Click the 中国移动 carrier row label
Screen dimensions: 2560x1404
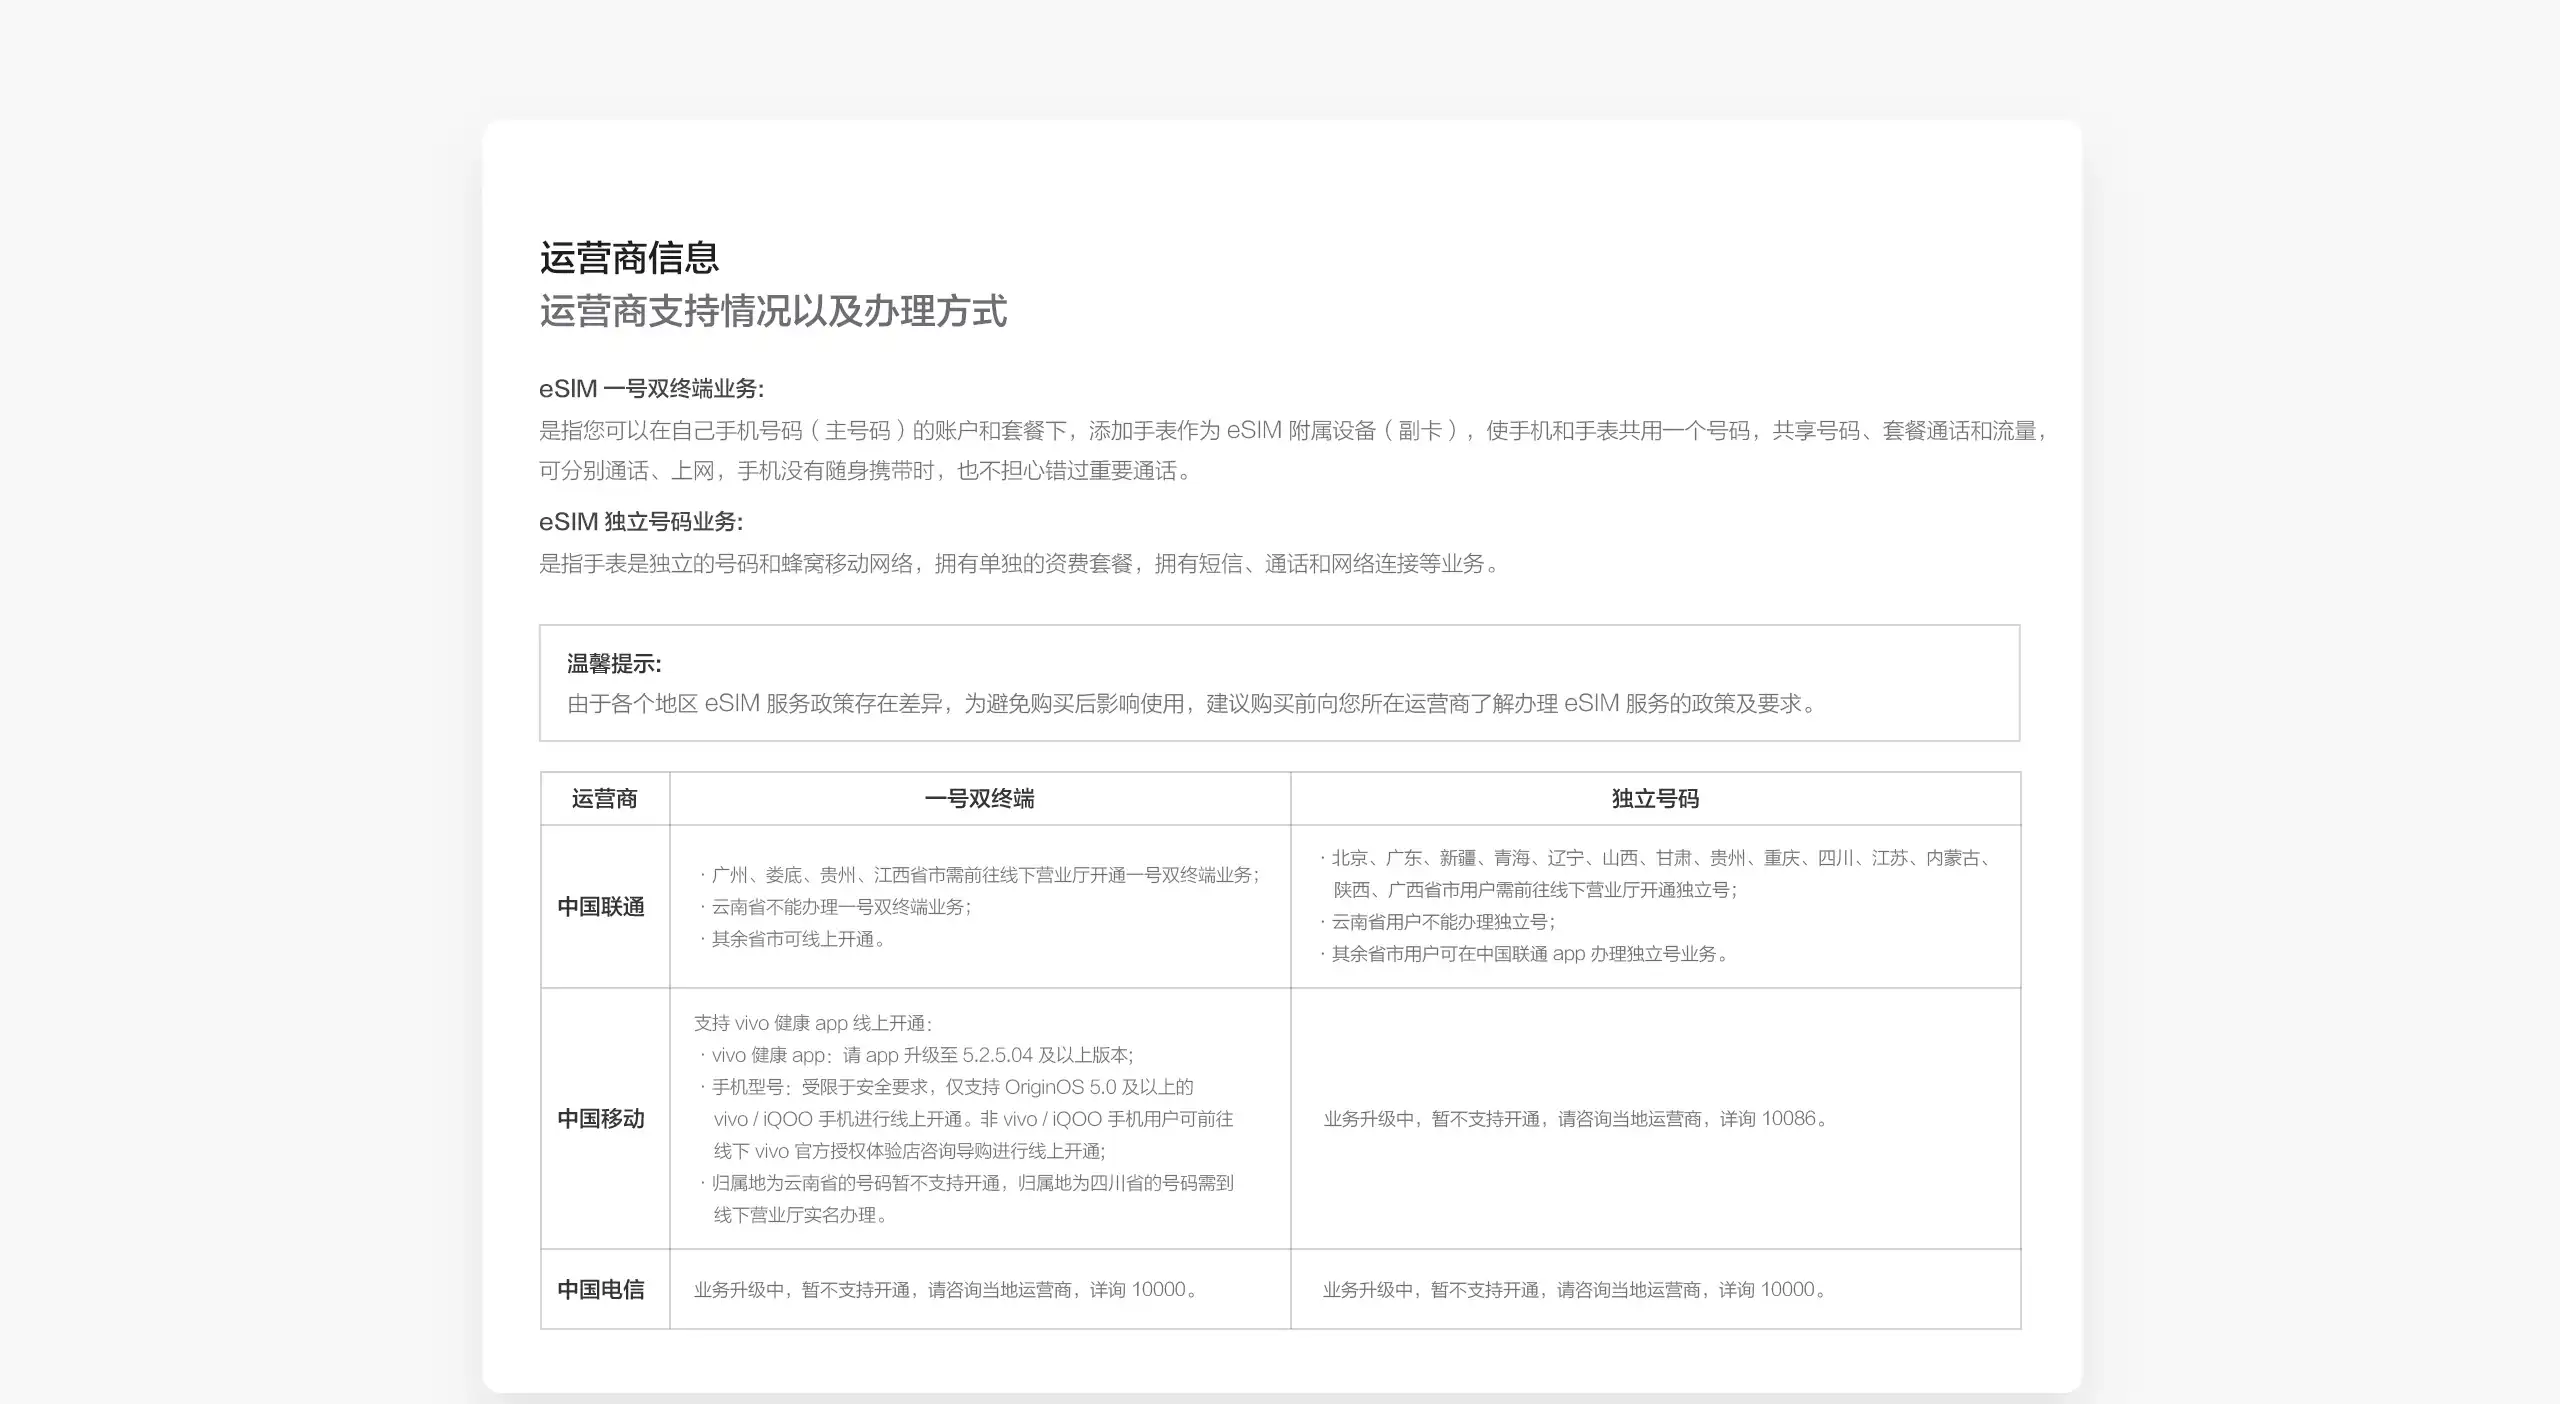tap(602, 1120)
